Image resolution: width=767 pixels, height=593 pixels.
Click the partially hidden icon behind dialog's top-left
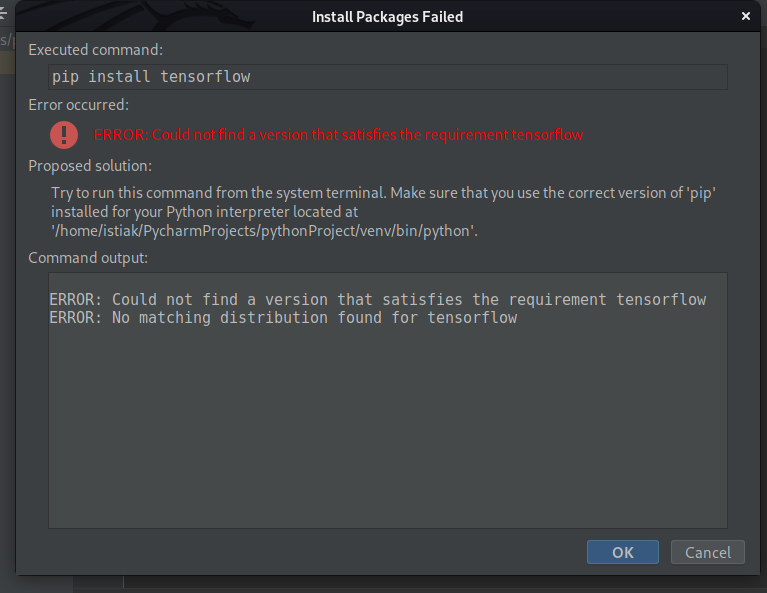tap(3, 13)
